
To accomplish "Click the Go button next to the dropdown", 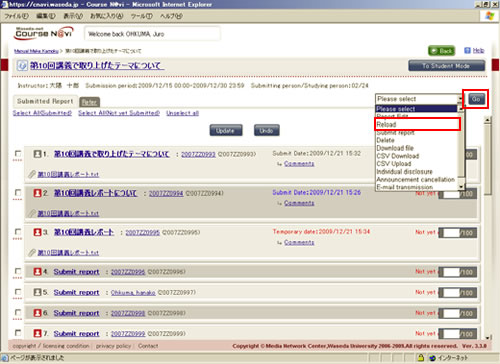I will tap(476, 99).
